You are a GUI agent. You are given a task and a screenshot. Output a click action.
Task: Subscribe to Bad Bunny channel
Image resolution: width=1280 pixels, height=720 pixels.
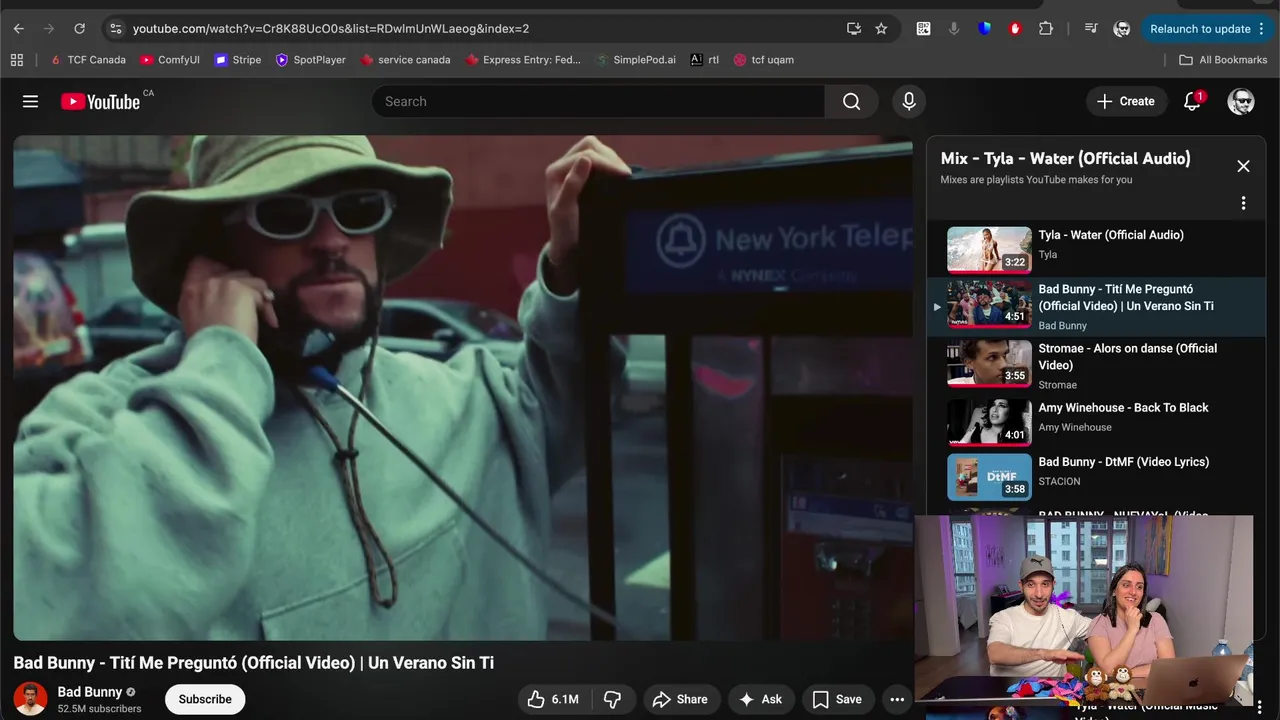pyautogui.click(x=205, y=699)
